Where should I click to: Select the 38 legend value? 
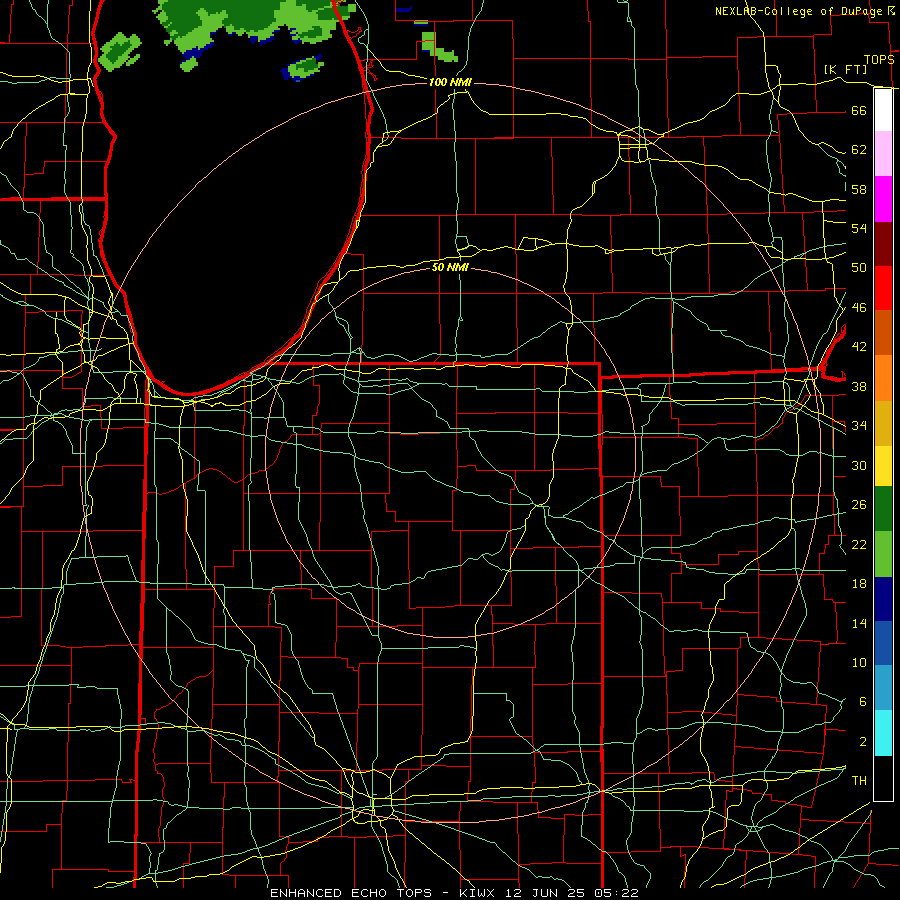pos(859,386)
